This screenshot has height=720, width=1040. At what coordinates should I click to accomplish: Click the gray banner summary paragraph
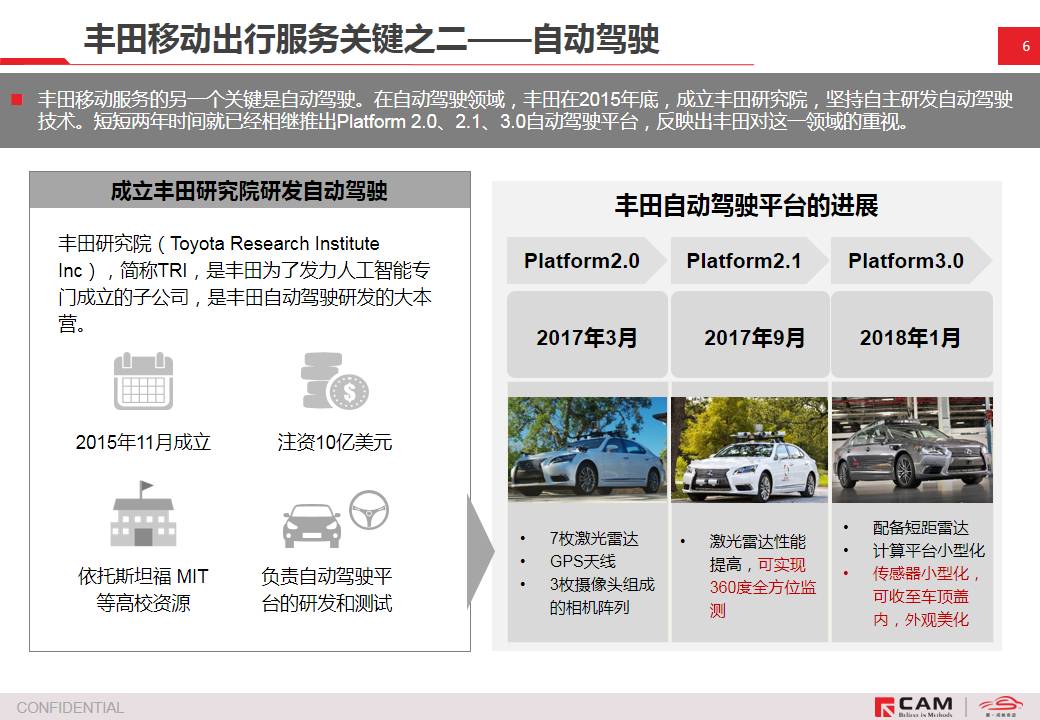[x=524, y=110]
